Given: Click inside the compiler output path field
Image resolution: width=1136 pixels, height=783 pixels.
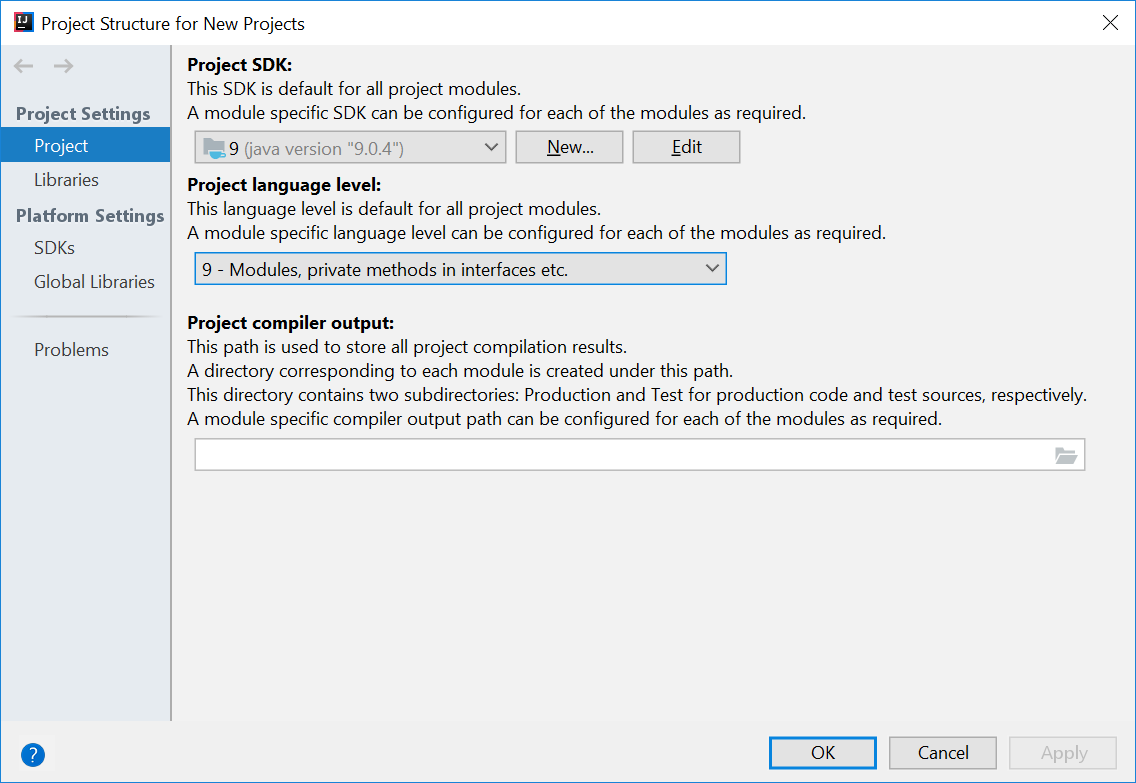Looking at the screenshot, I should pos(600,454).
